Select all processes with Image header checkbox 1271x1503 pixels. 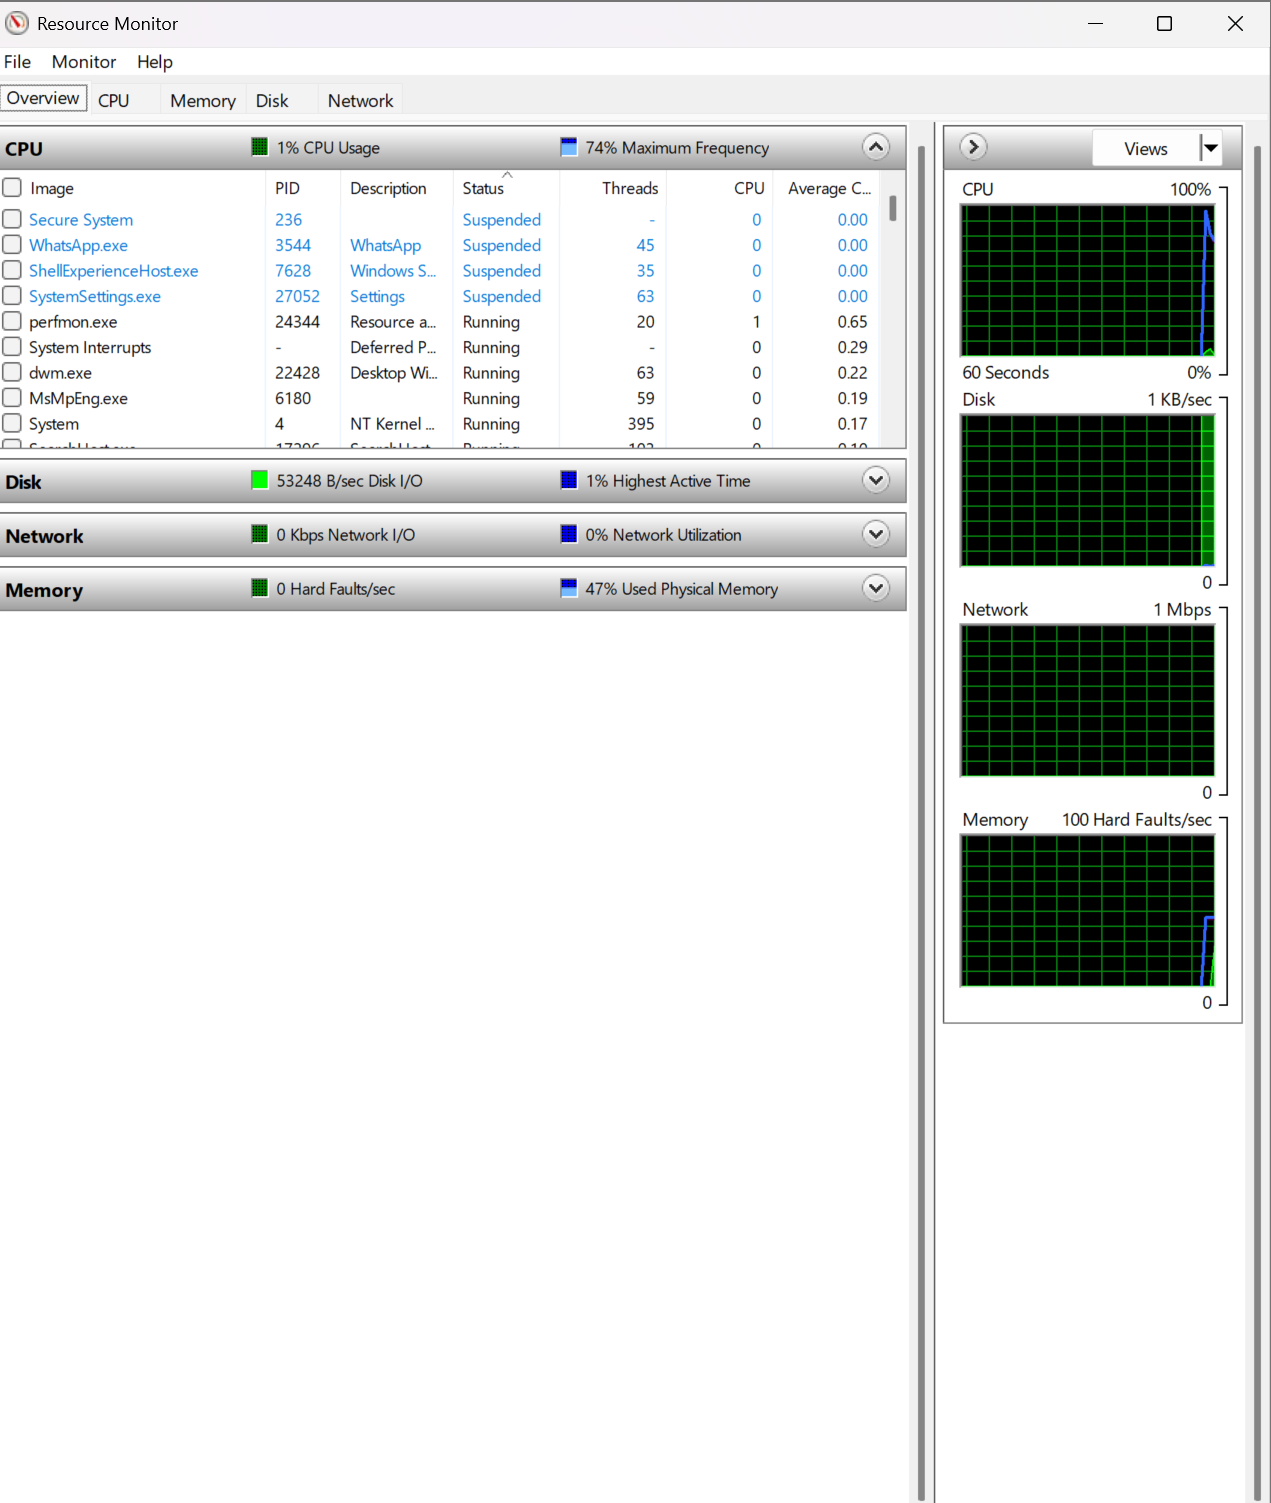(12, 188)
